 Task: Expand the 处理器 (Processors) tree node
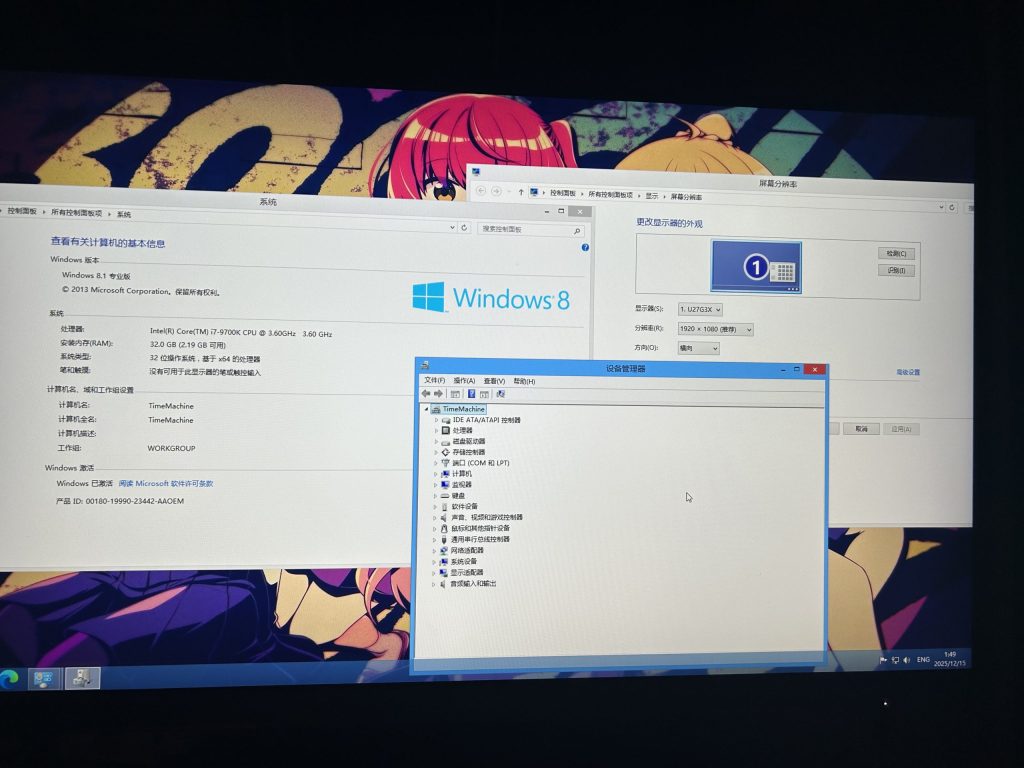[x=436, y=430]
